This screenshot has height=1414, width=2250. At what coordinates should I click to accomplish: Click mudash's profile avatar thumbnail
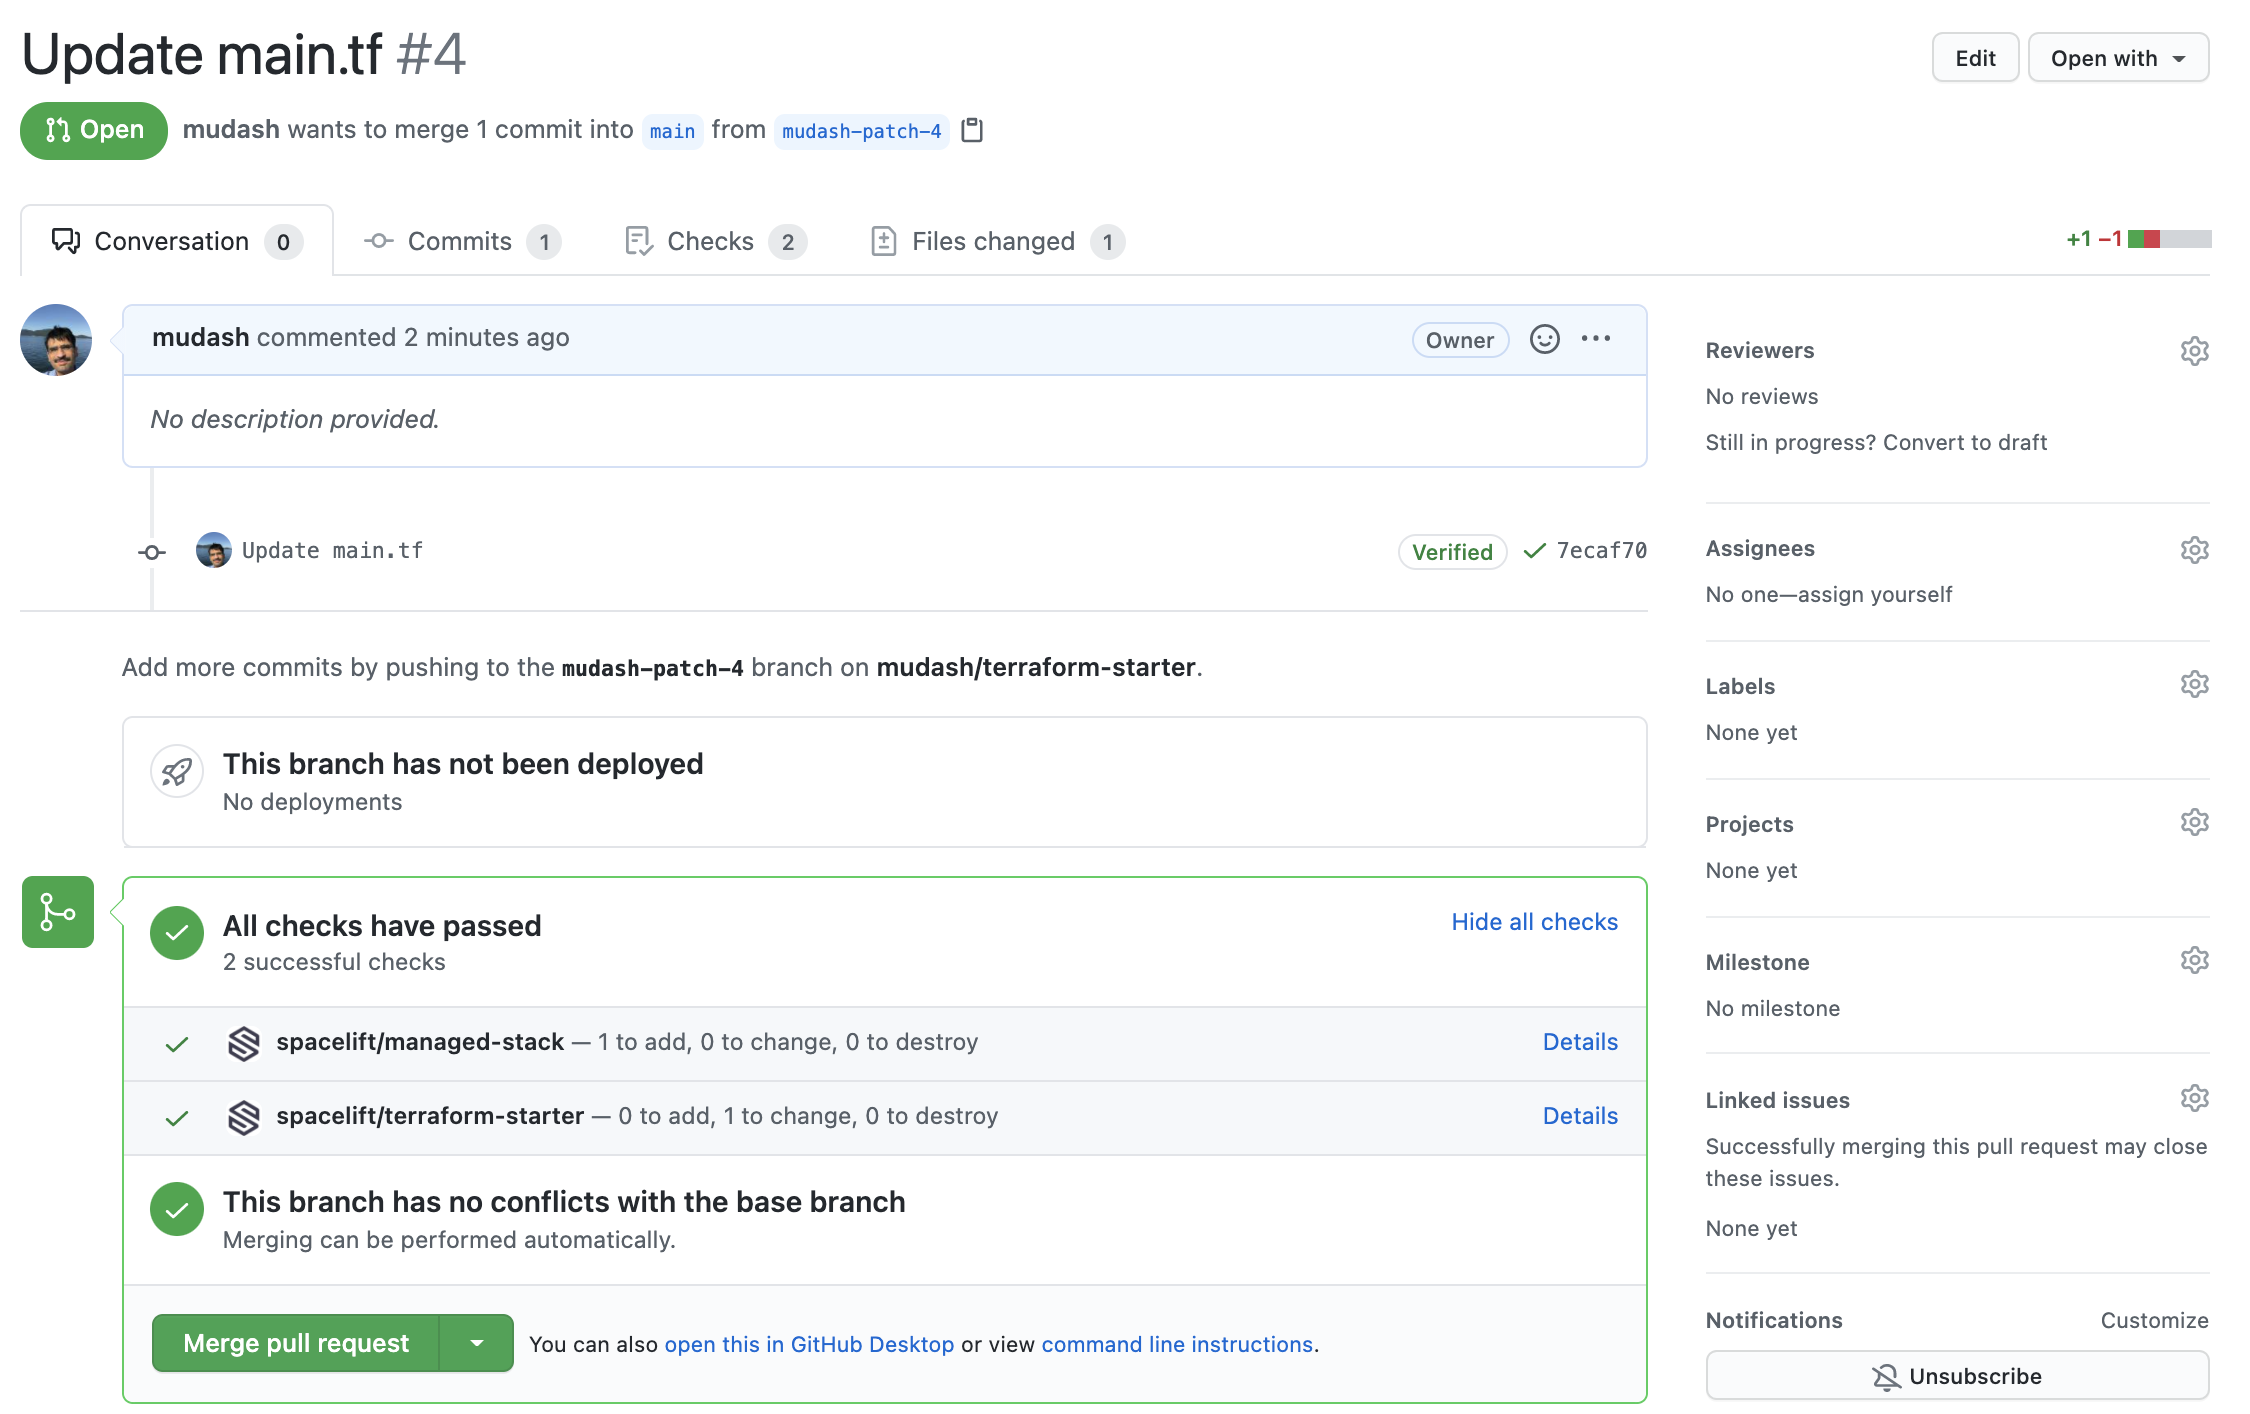point(56,340)
